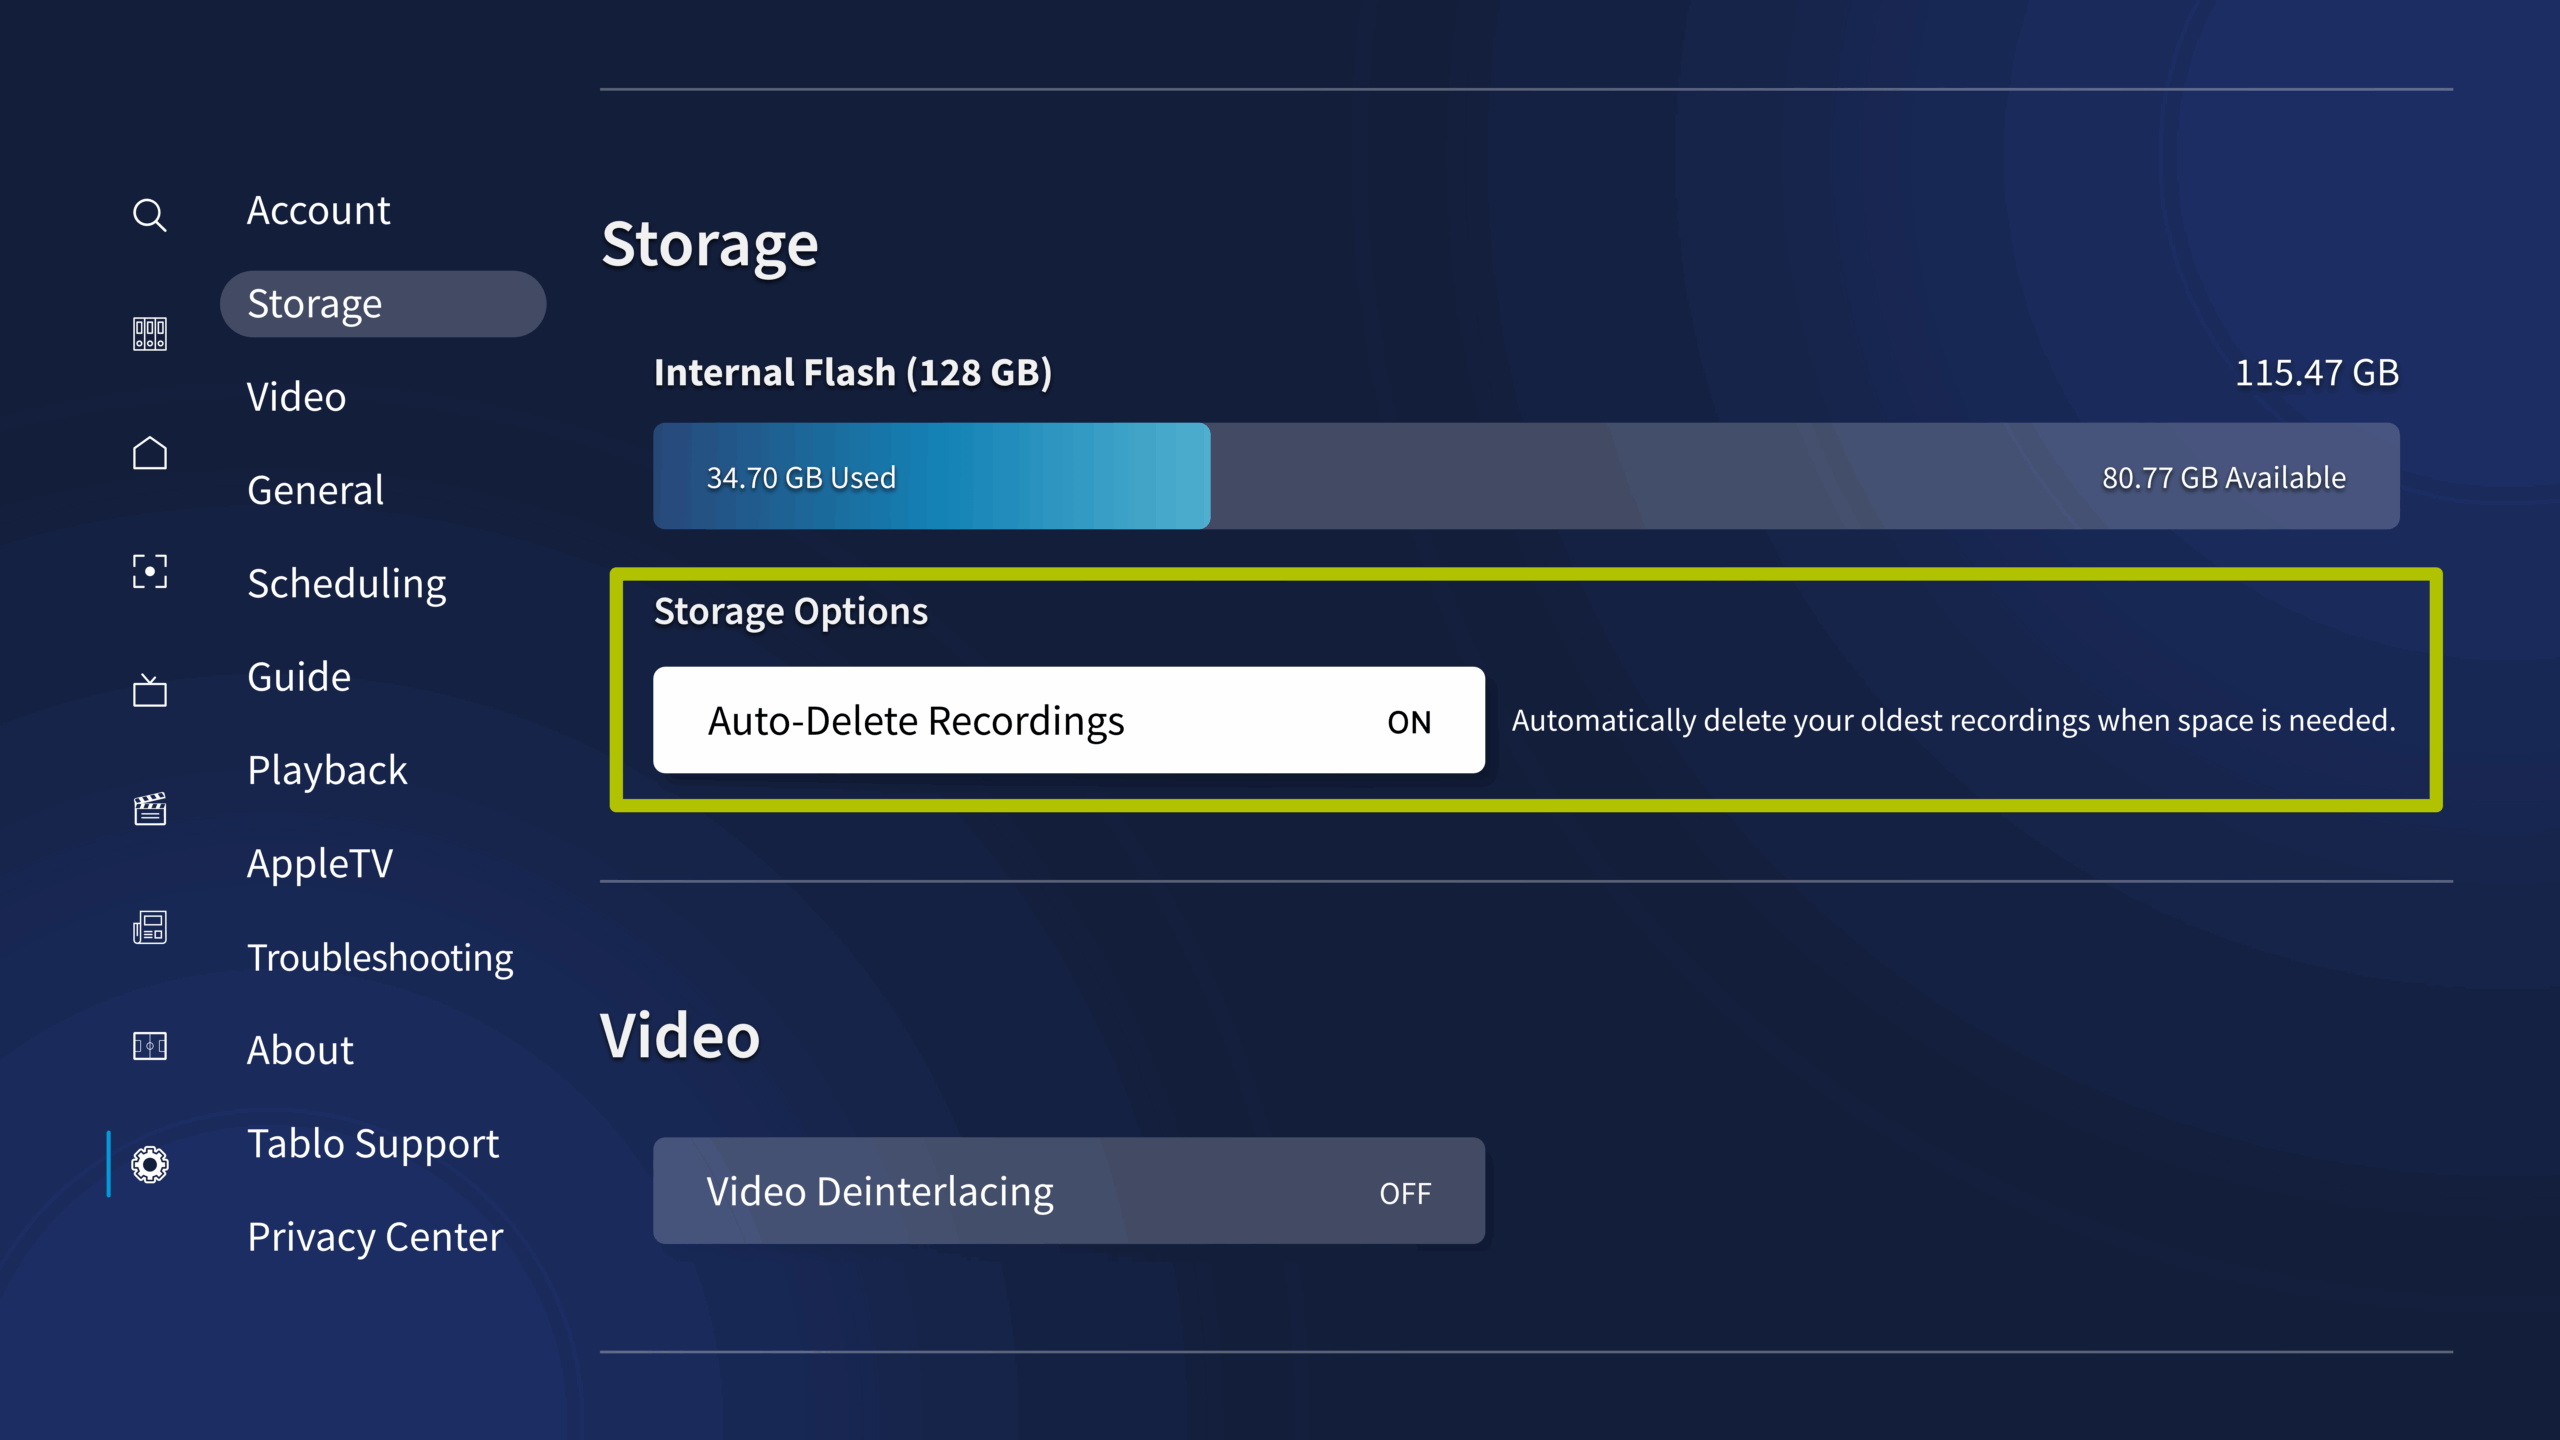Open the AppleTV settings entry
Viewport: 2560px width, 1440px height.
pyautogui.click(x=320, y=862)
